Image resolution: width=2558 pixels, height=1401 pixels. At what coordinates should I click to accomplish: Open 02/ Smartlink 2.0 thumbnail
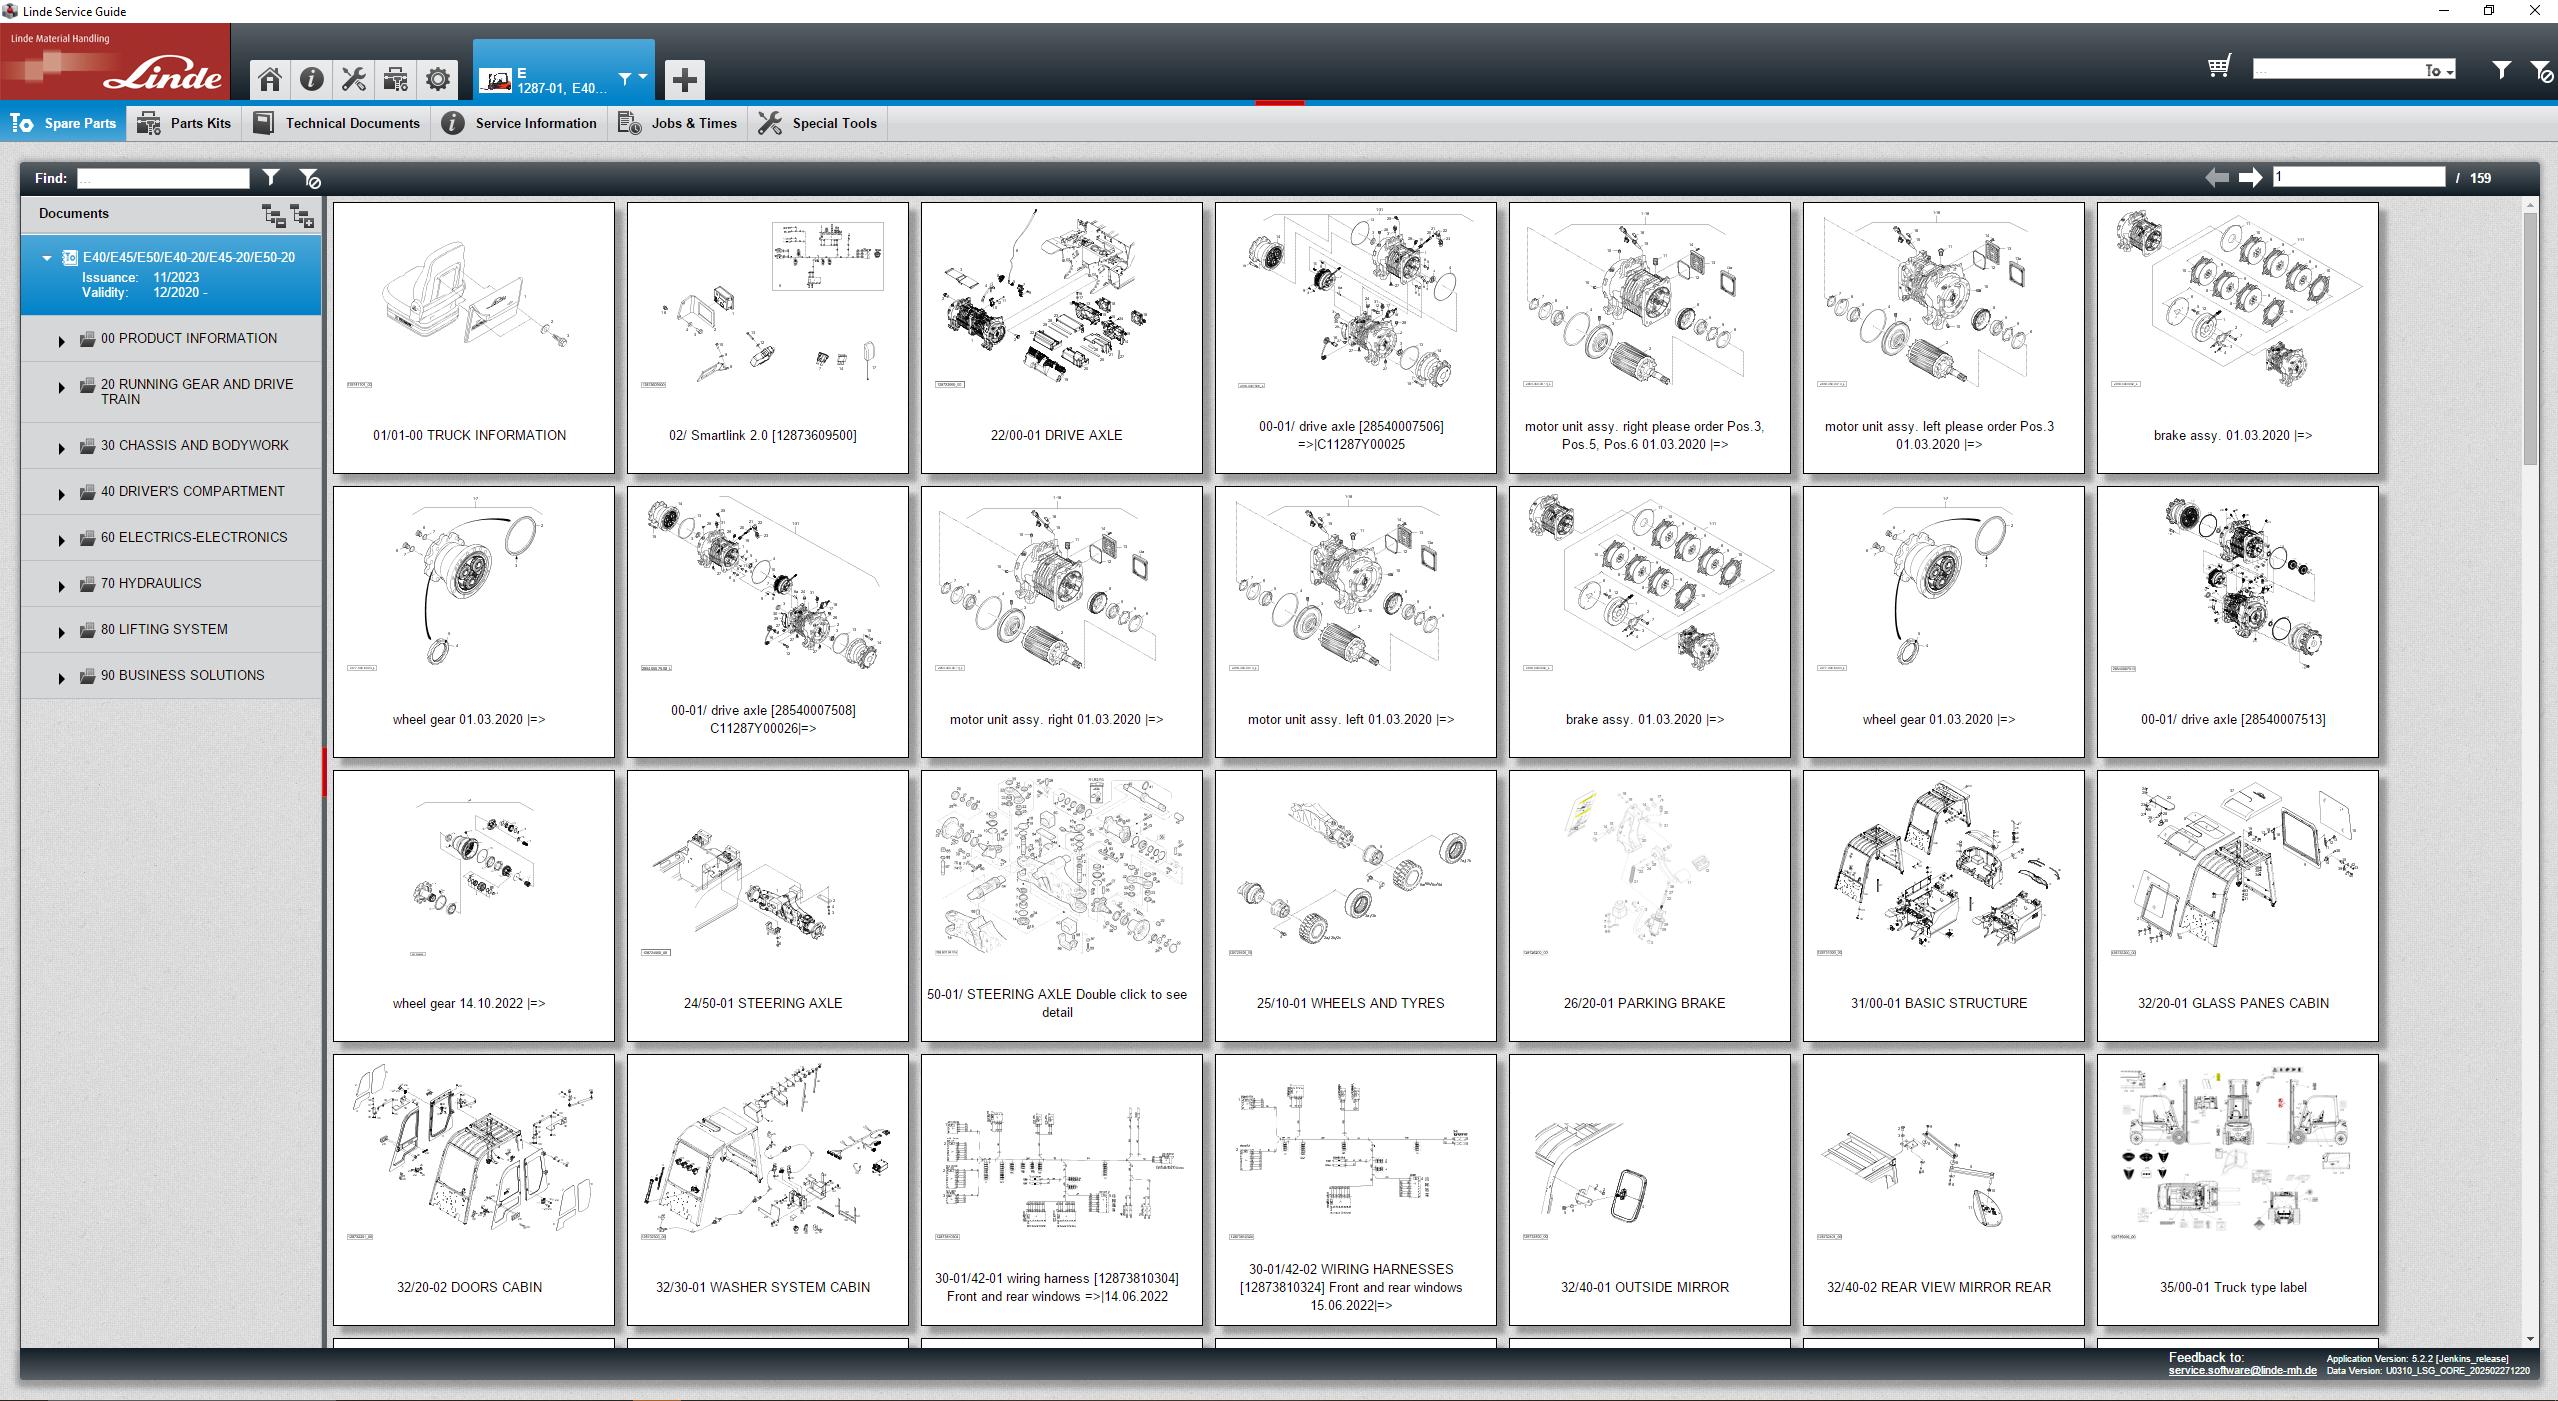[x=767, y=337]
